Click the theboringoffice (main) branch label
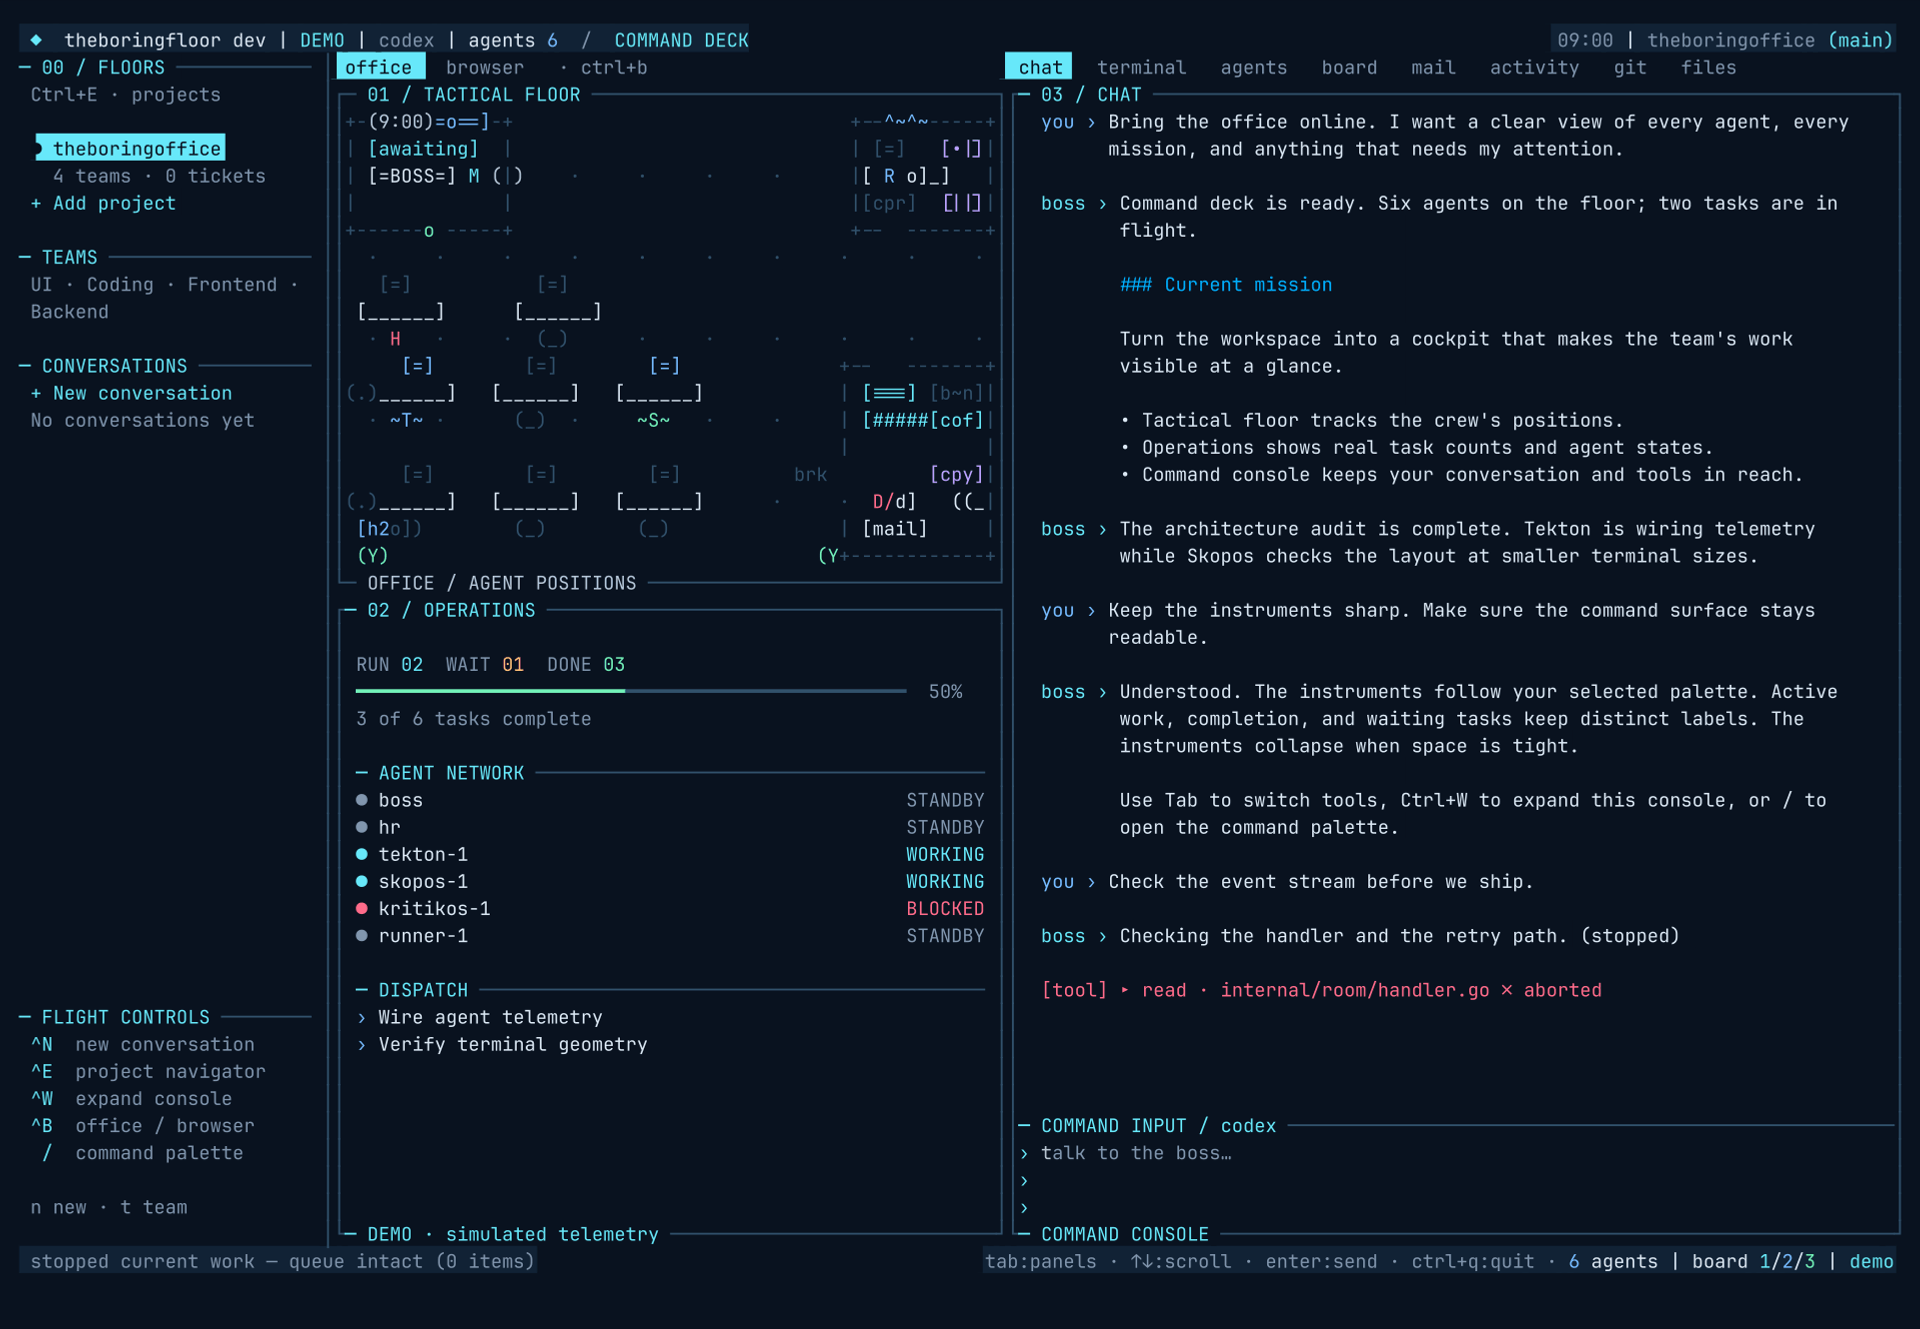 tap(1770, 40)
